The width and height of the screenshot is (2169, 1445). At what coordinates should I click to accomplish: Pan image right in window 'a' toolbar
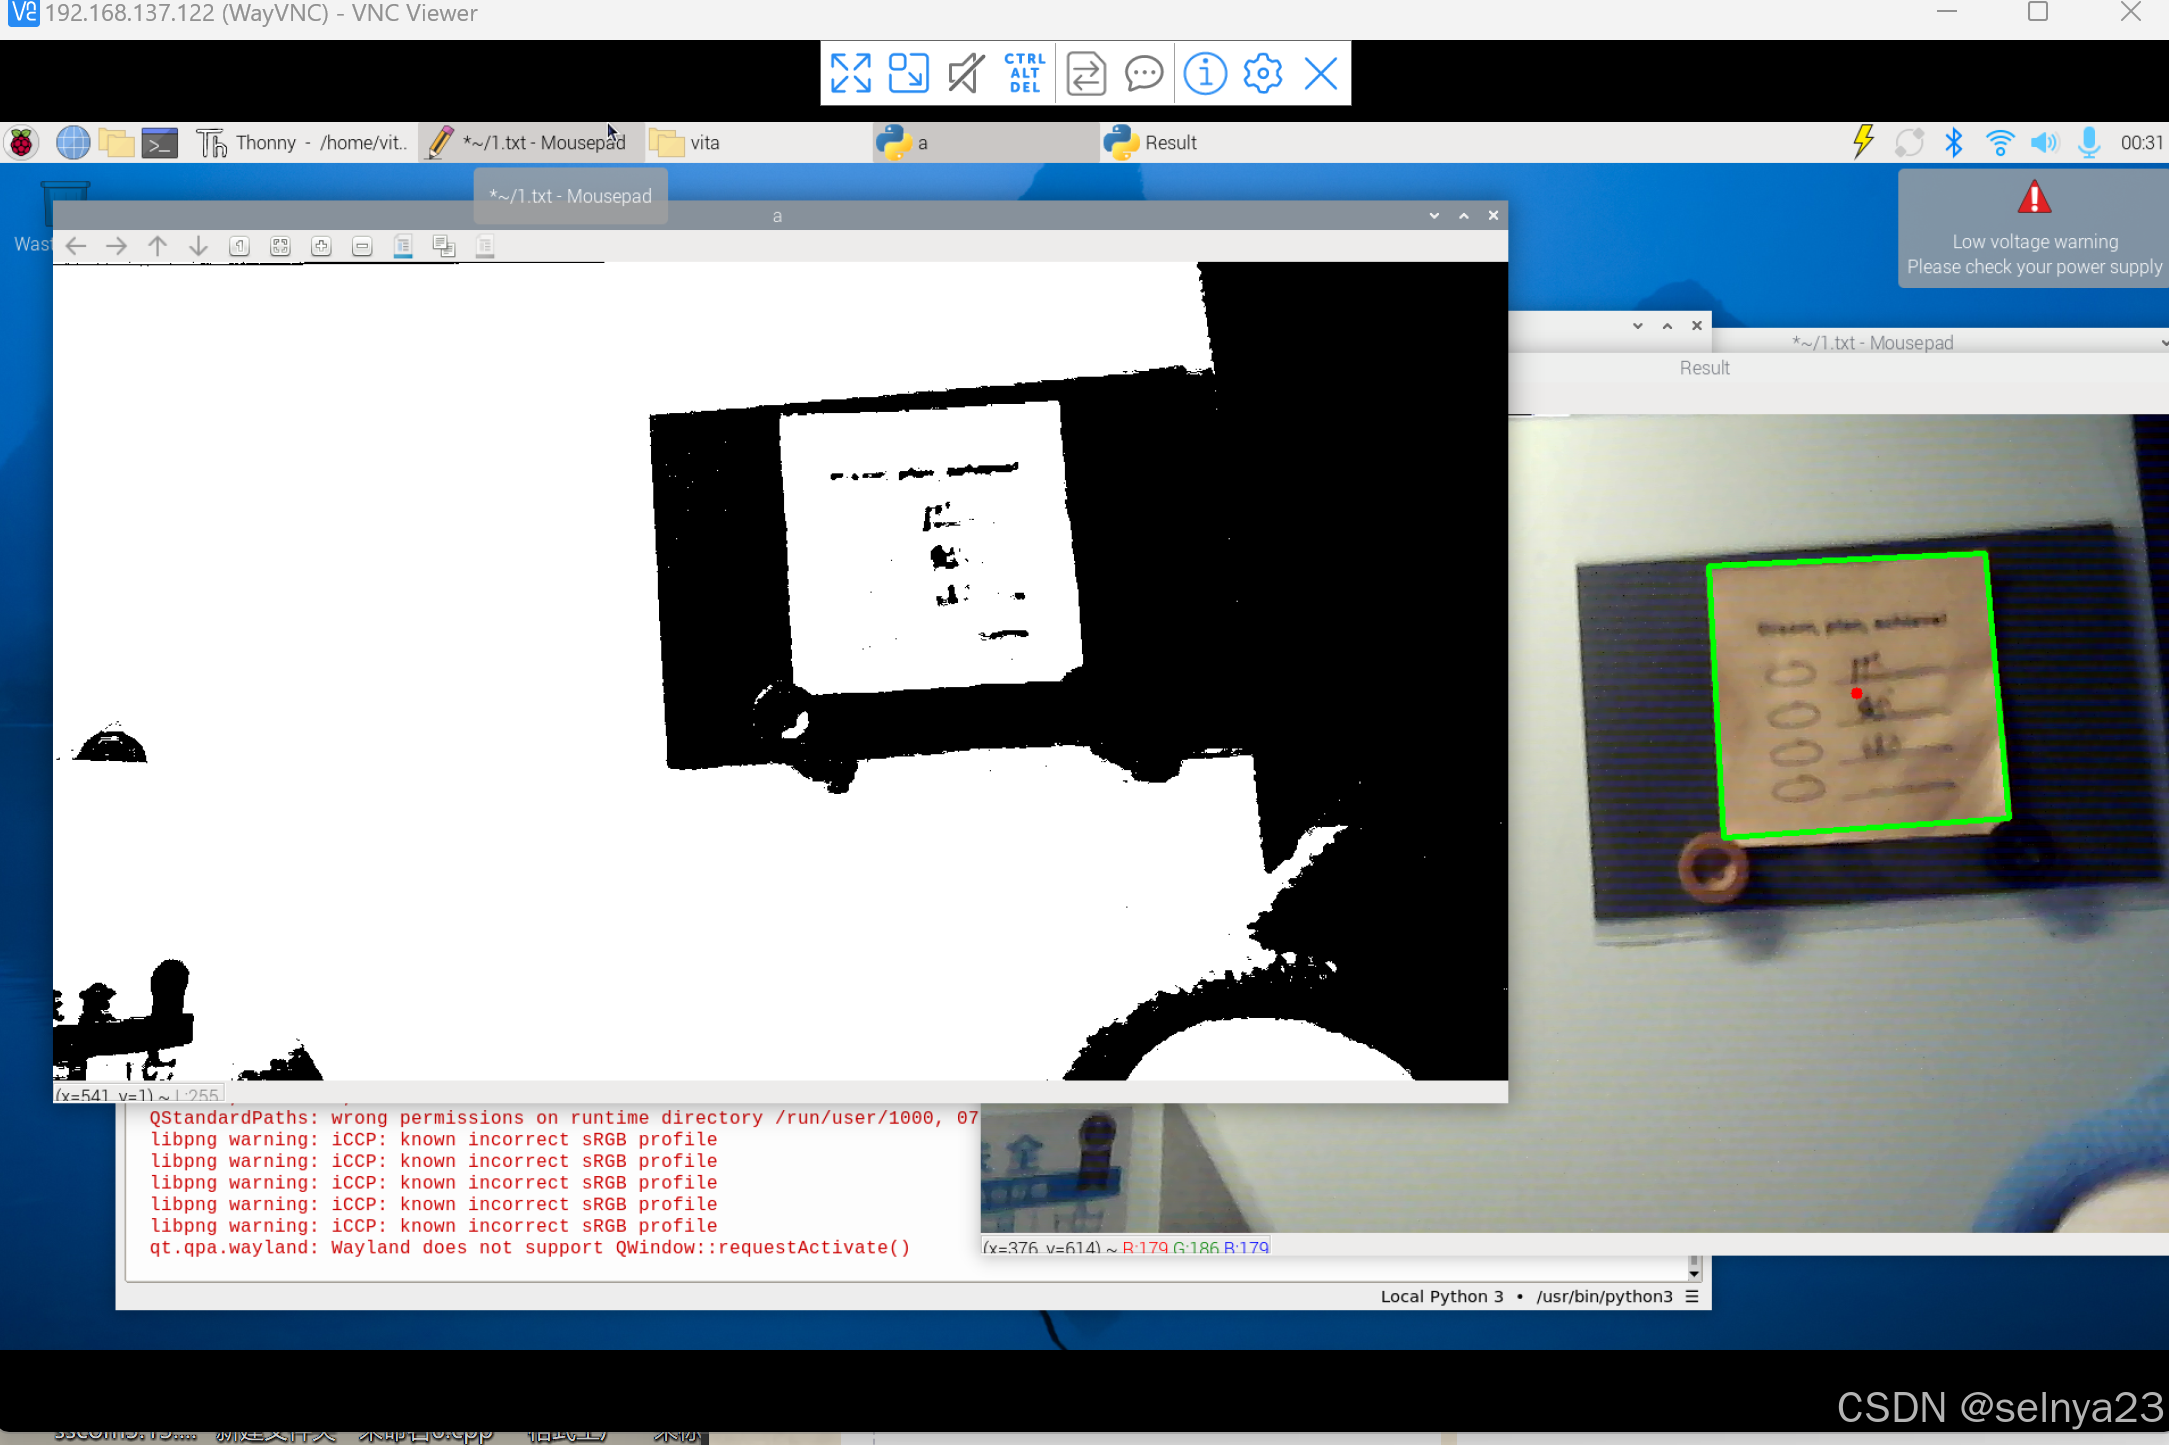click(117, 246)
